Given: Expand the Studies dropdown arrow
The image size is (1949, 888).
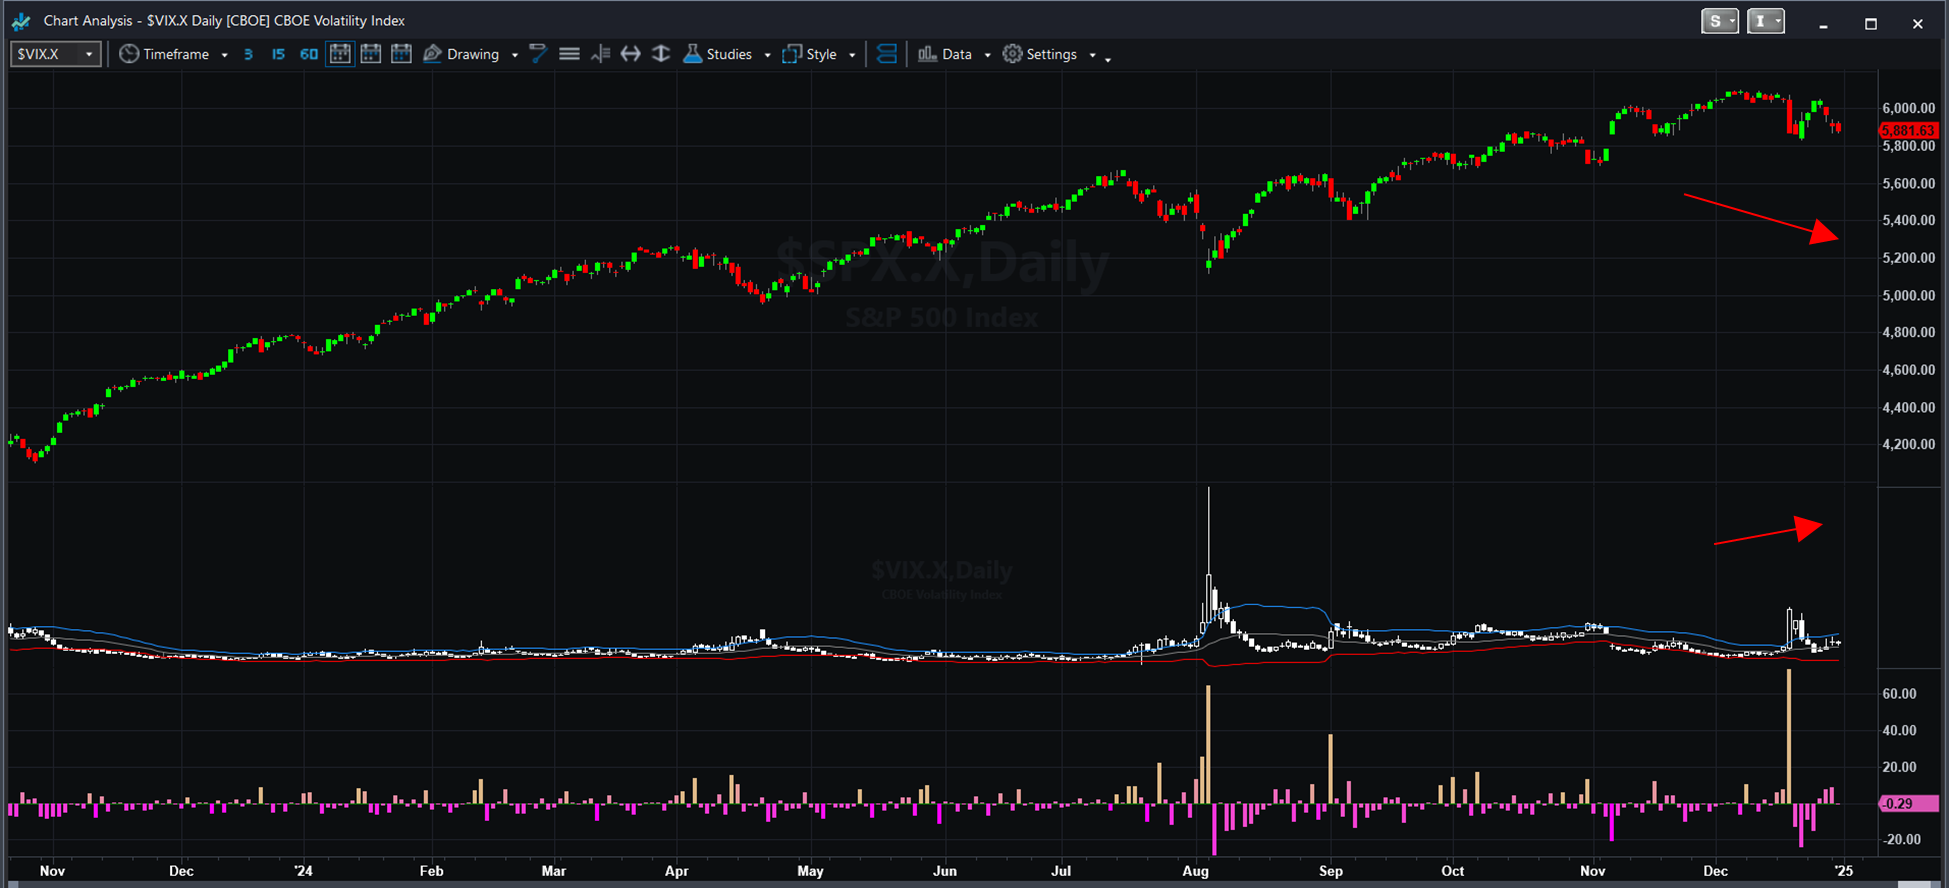Looking at the screenshot, I should [x=767, y=55].
